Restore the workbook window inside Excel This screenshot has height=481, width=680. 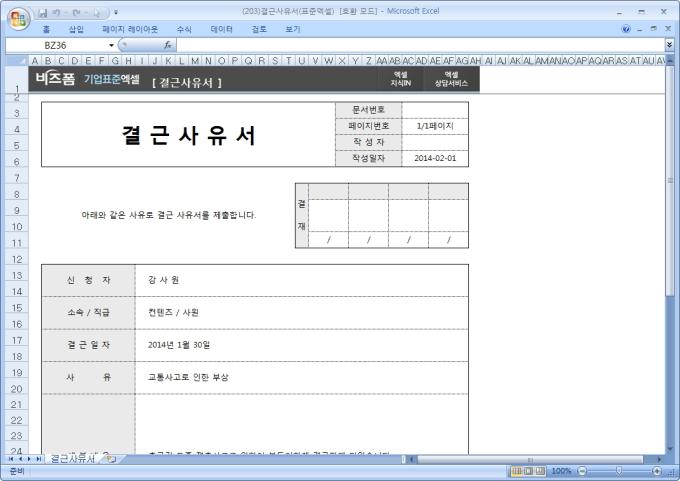(654, 29)
